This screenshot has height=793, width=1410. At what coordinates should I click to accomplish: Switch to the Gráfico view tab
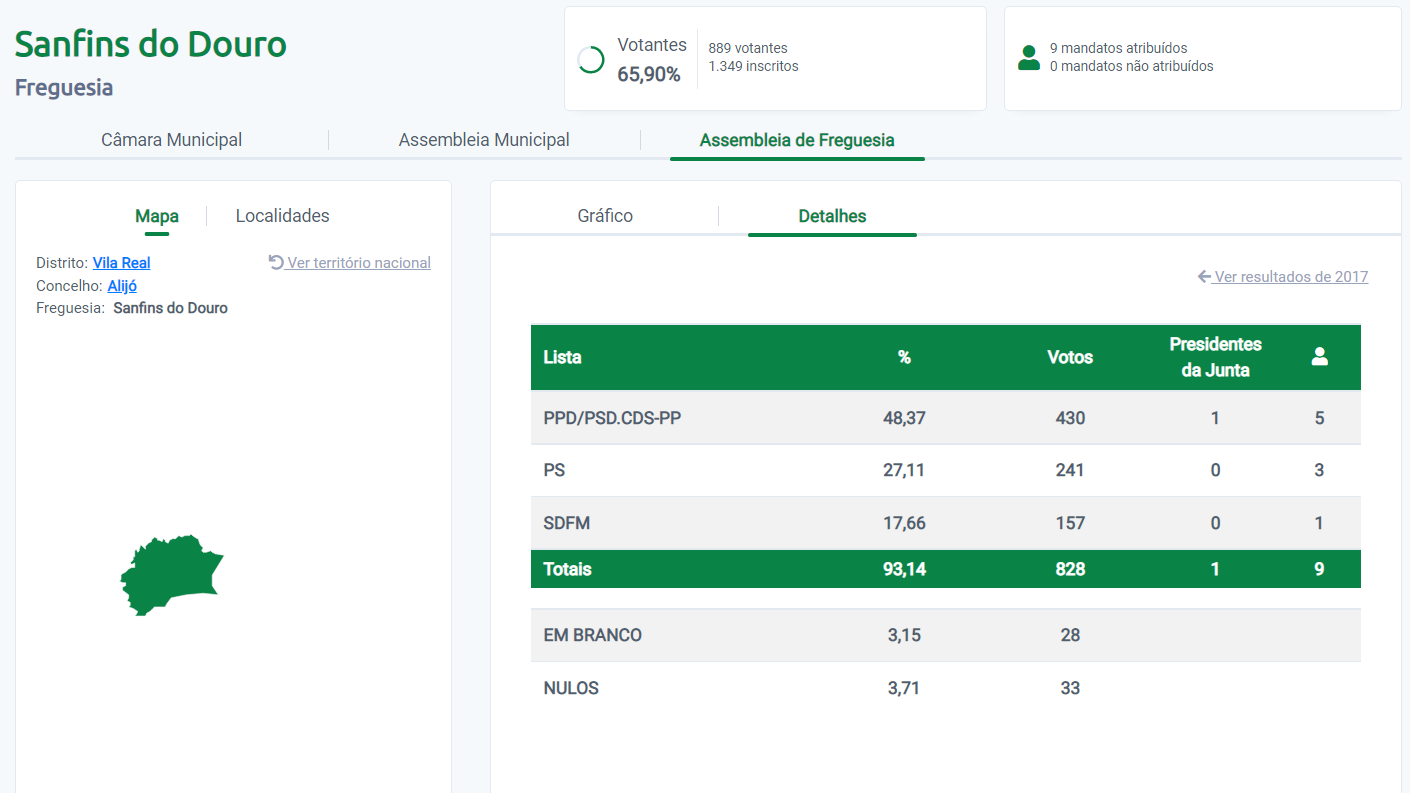coord(605,216)
